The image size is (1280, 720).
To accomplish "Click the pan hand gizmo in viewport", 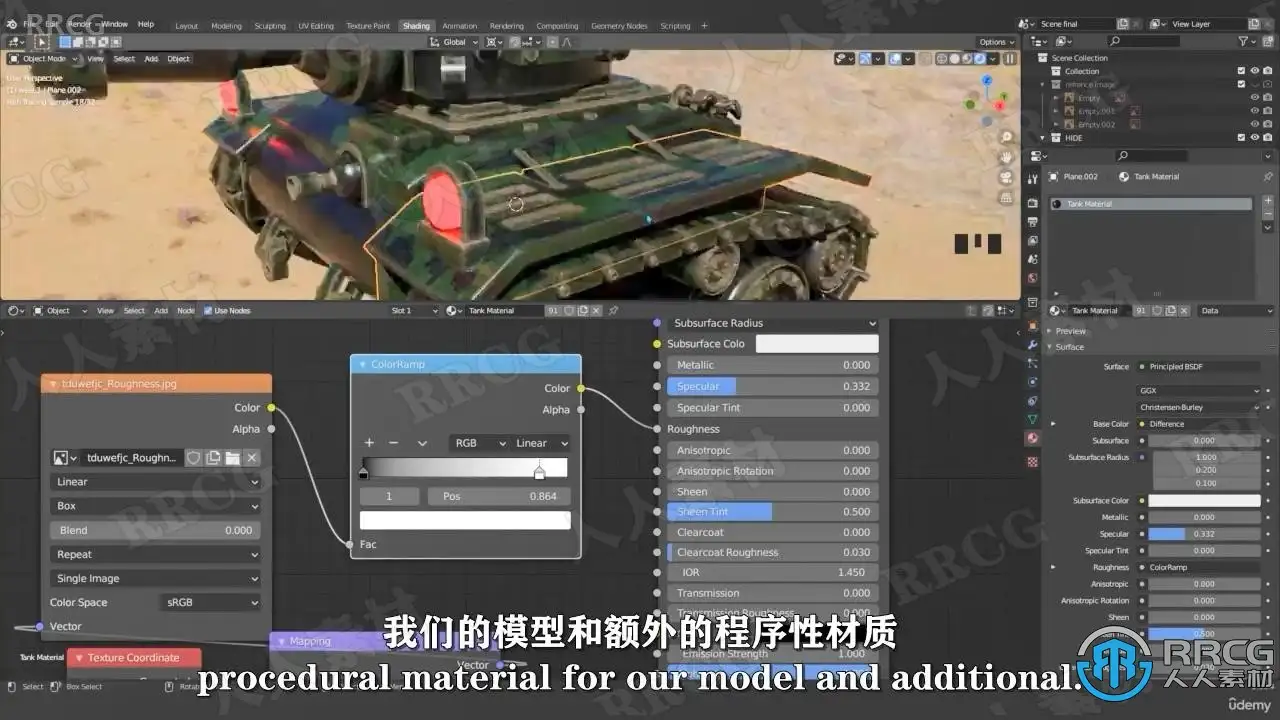I will 1006,156.
